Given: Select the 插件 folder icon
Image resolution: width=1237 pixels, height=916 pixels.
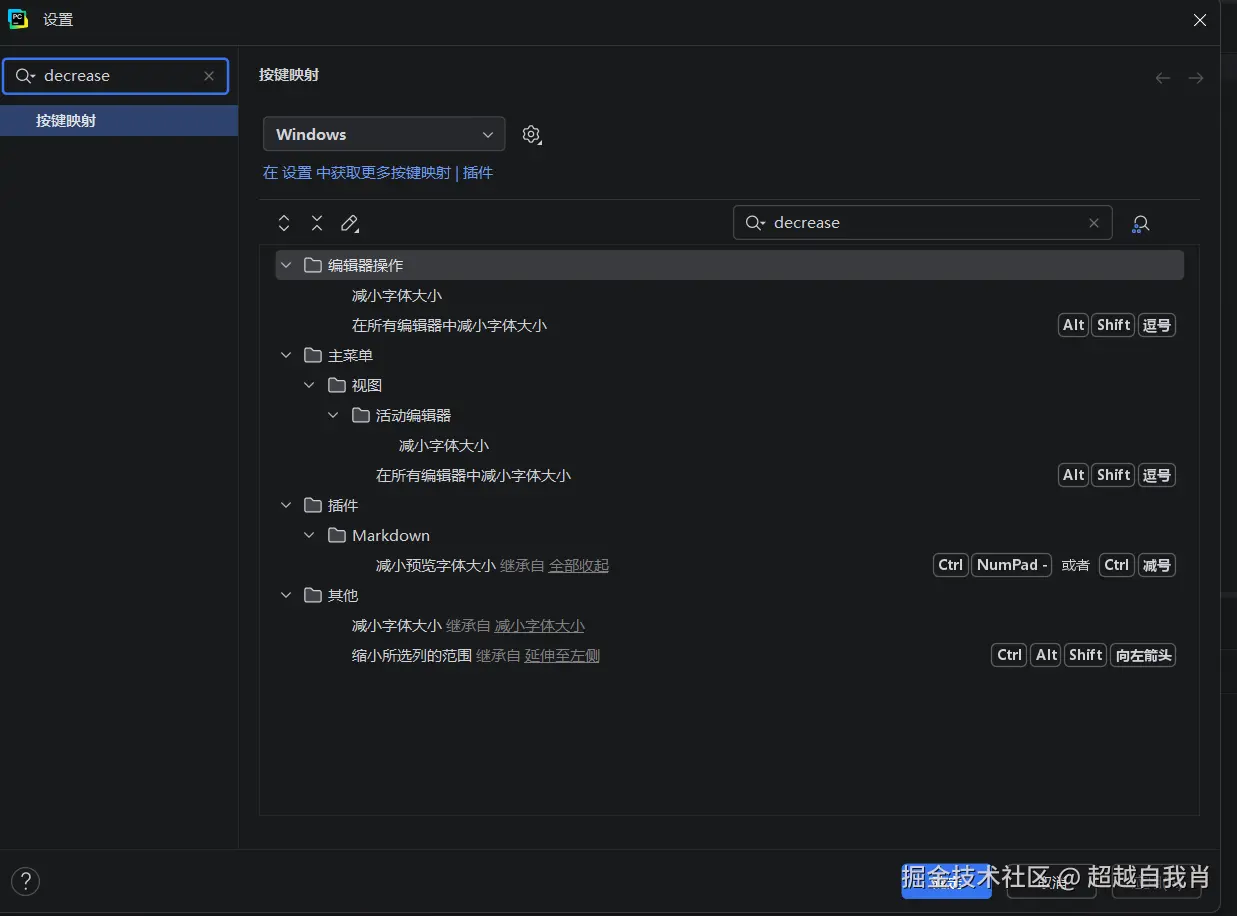Looking at the screenshot, I should (313, 505).
